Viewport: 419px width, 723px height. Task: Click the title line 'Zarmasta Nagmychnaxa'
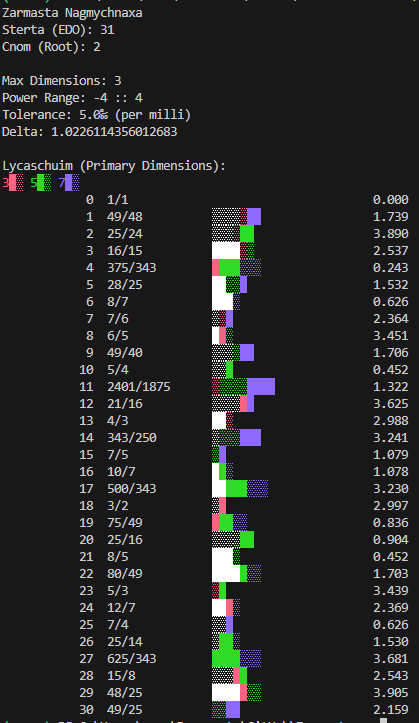click(x=72, y=13)
